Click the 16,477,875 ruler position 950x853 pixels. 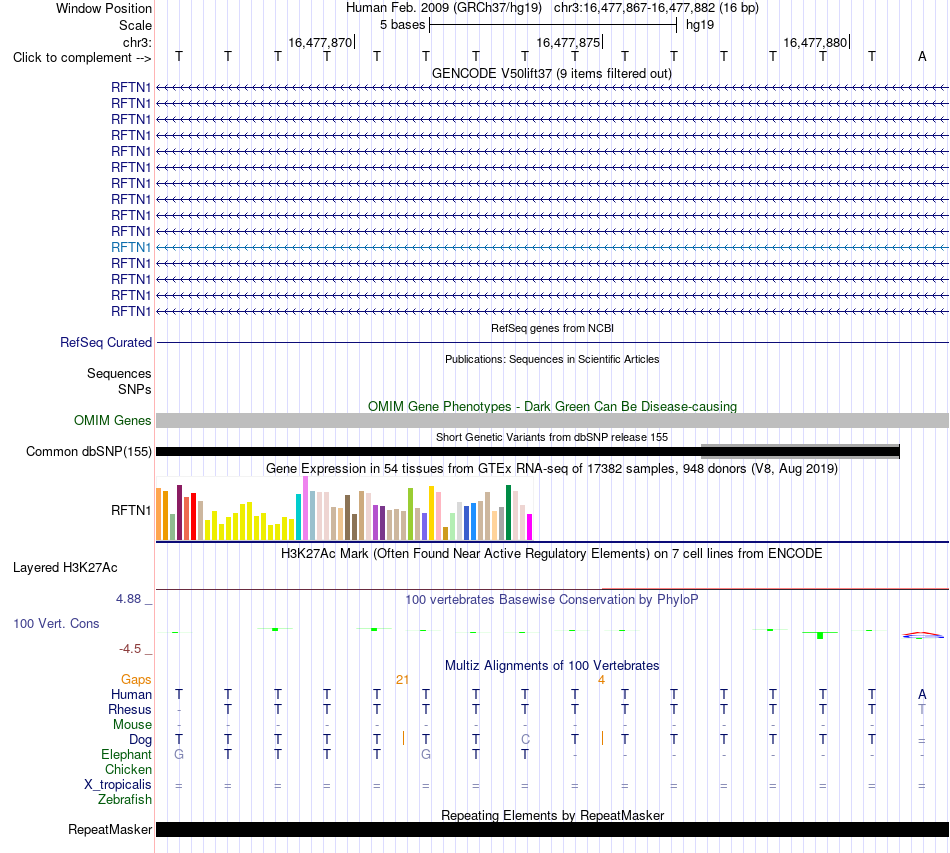pos(568,42)
